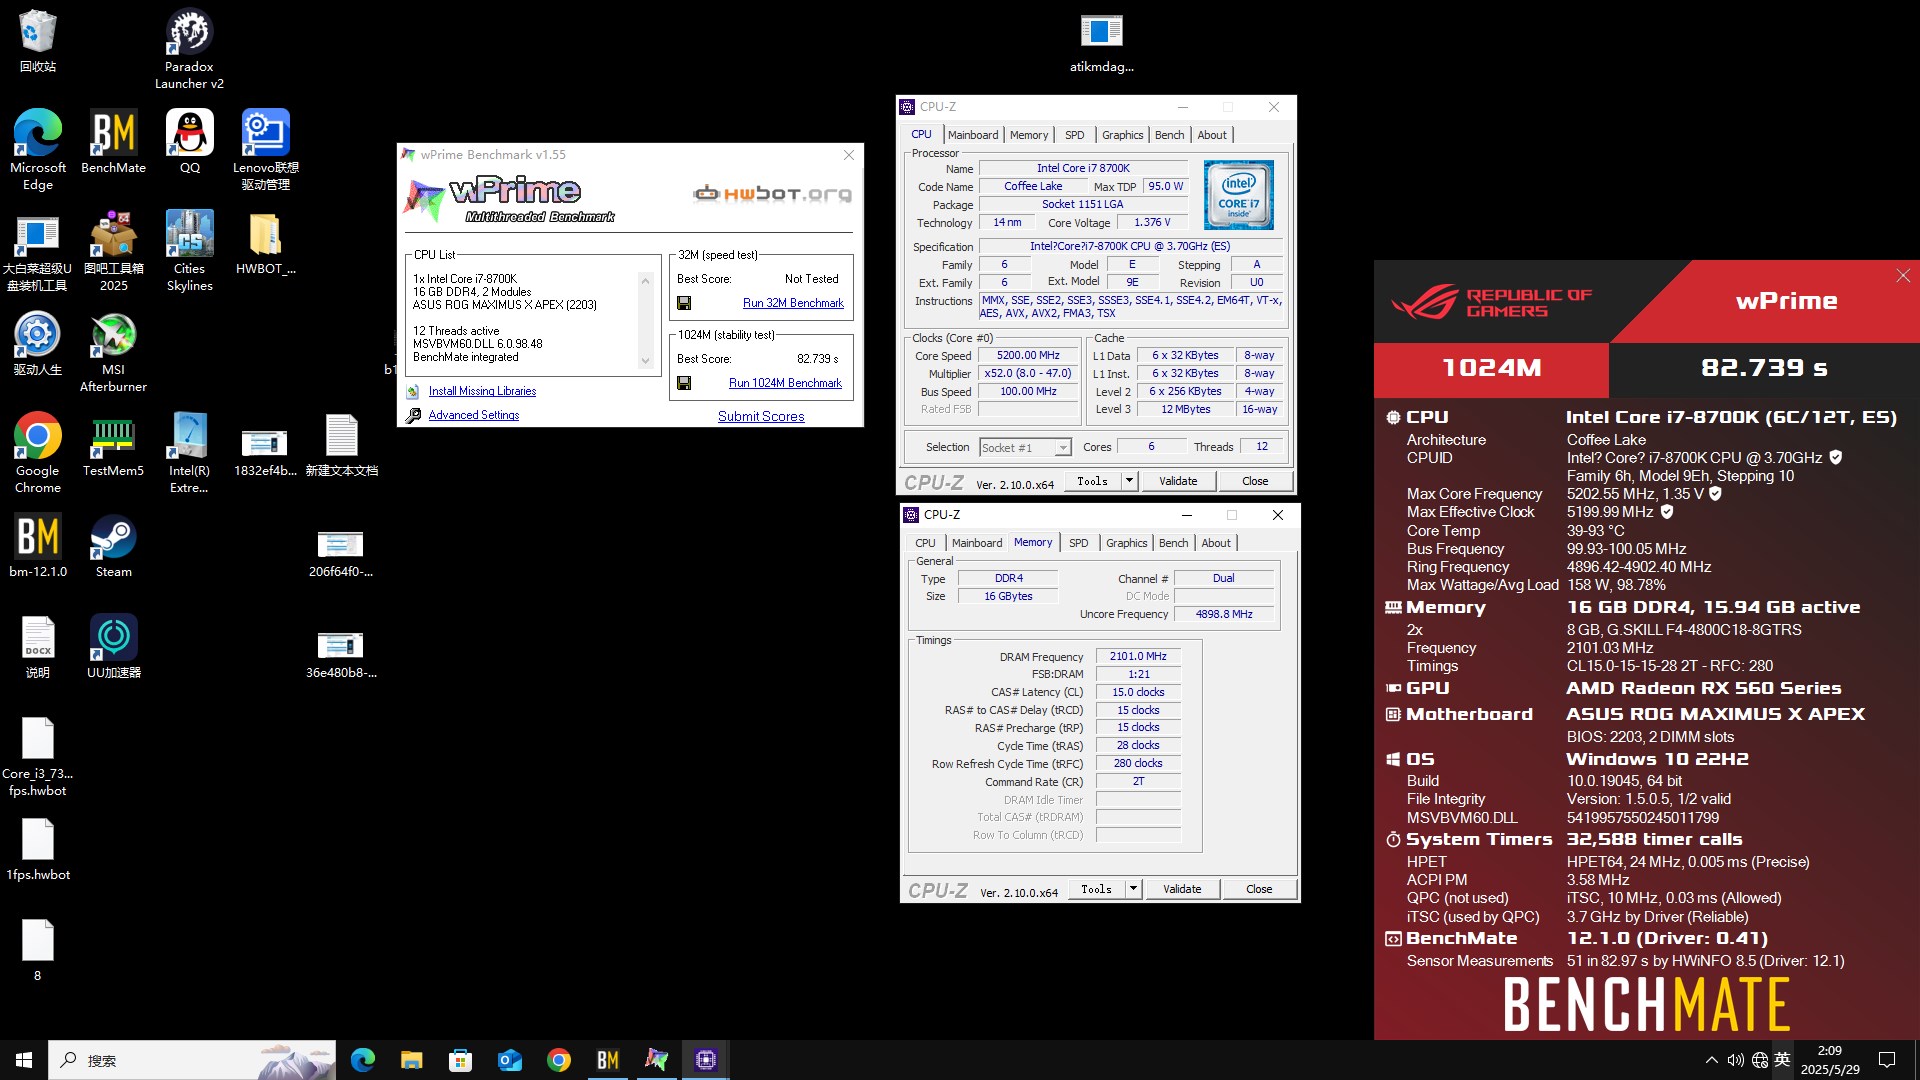1920x1080 pixels.
Task: Launch TestMem5 desktop shortcut
Action: click(113, 444)
